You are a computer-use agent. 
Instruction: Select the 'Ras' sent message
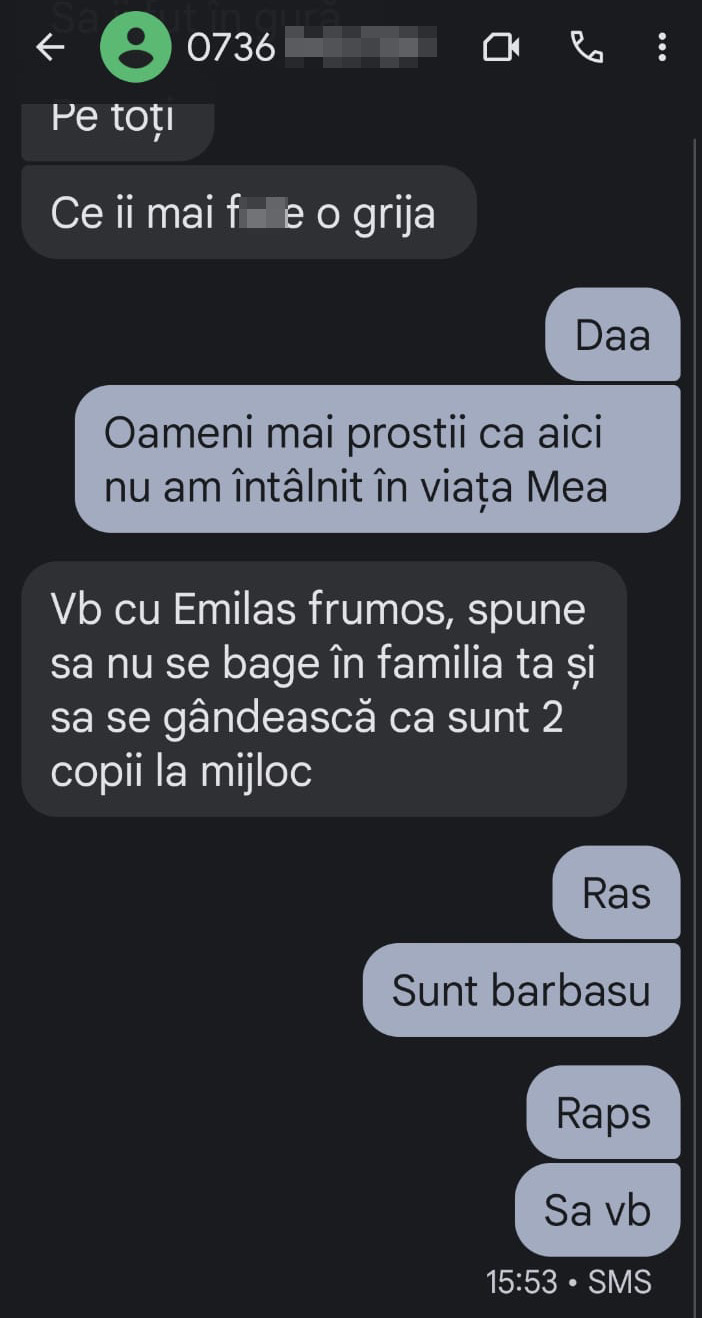(x=616, y=893)
